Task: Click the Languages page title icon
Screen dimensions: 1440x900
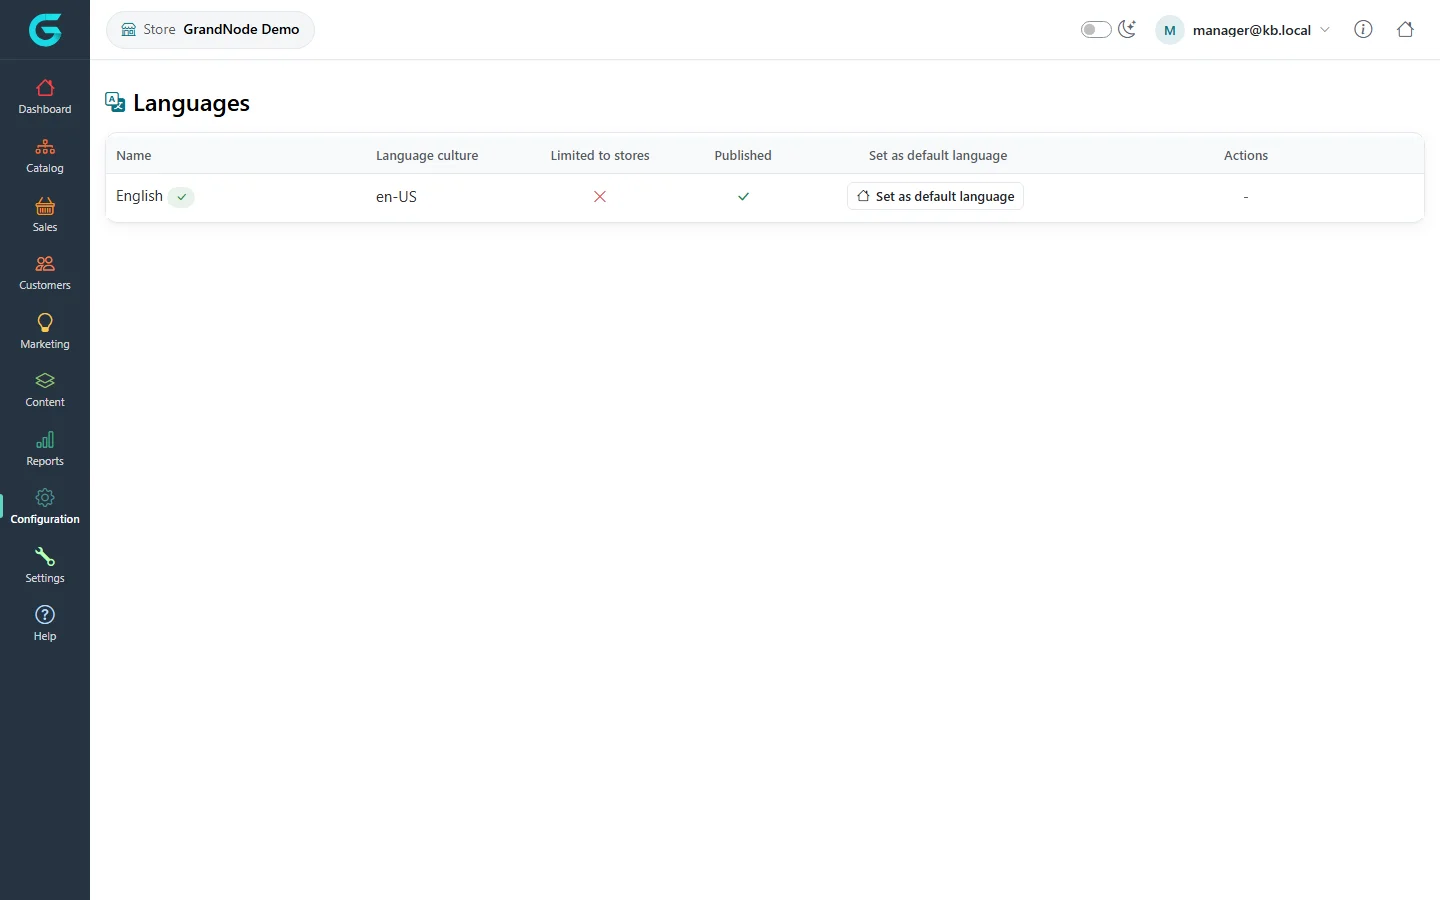Action: [x=116, y=102]
